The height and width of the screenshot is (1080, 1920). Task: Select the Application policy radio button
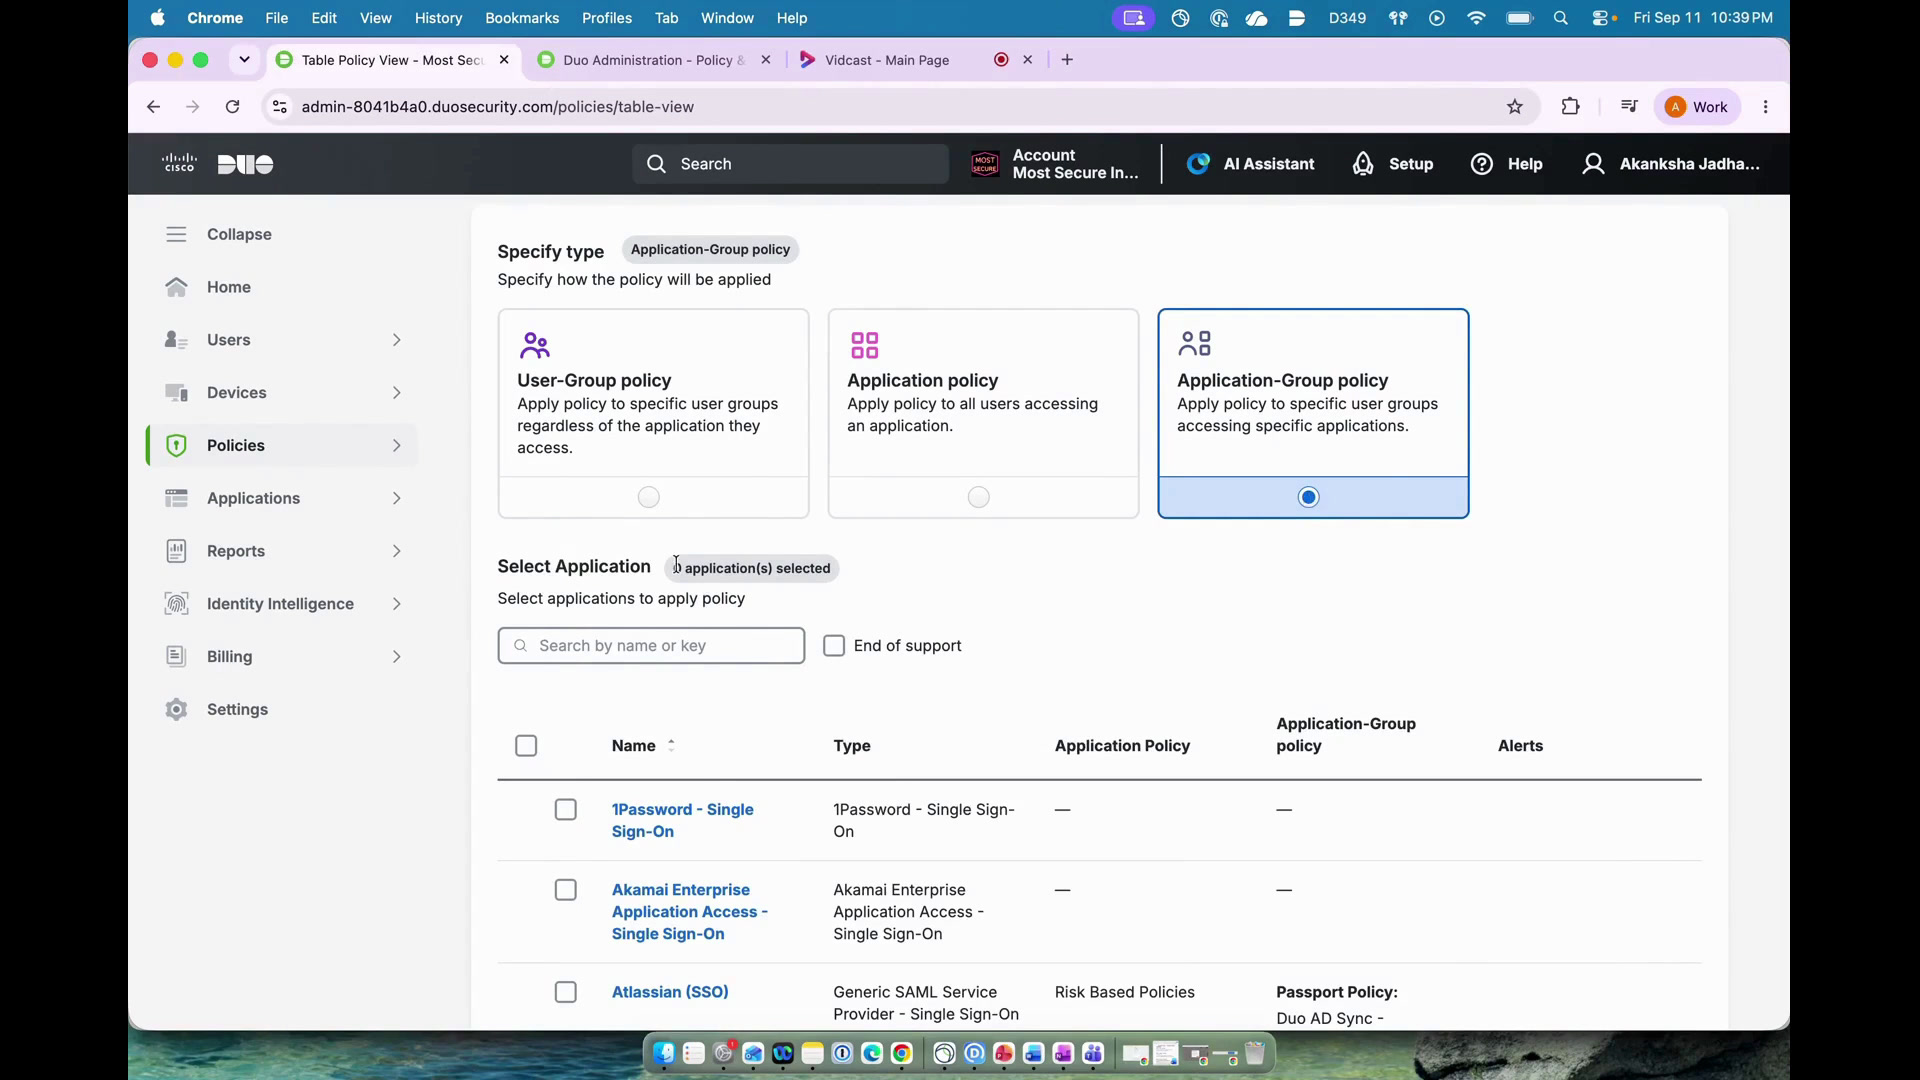(979, 497)
